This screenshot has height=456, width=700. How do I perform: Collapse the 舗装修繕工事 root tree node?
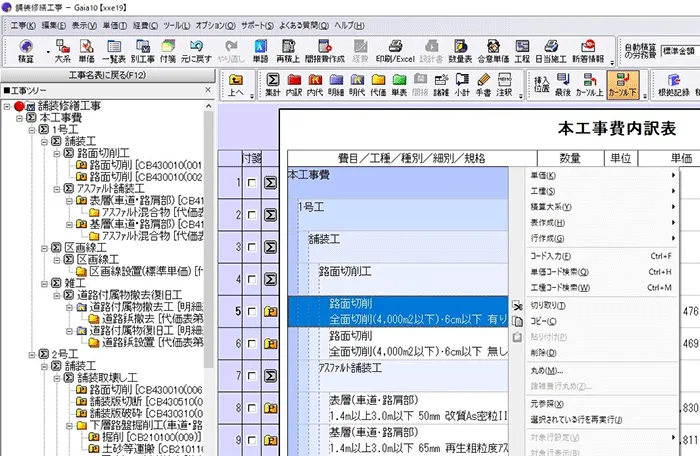coord(7,106)
